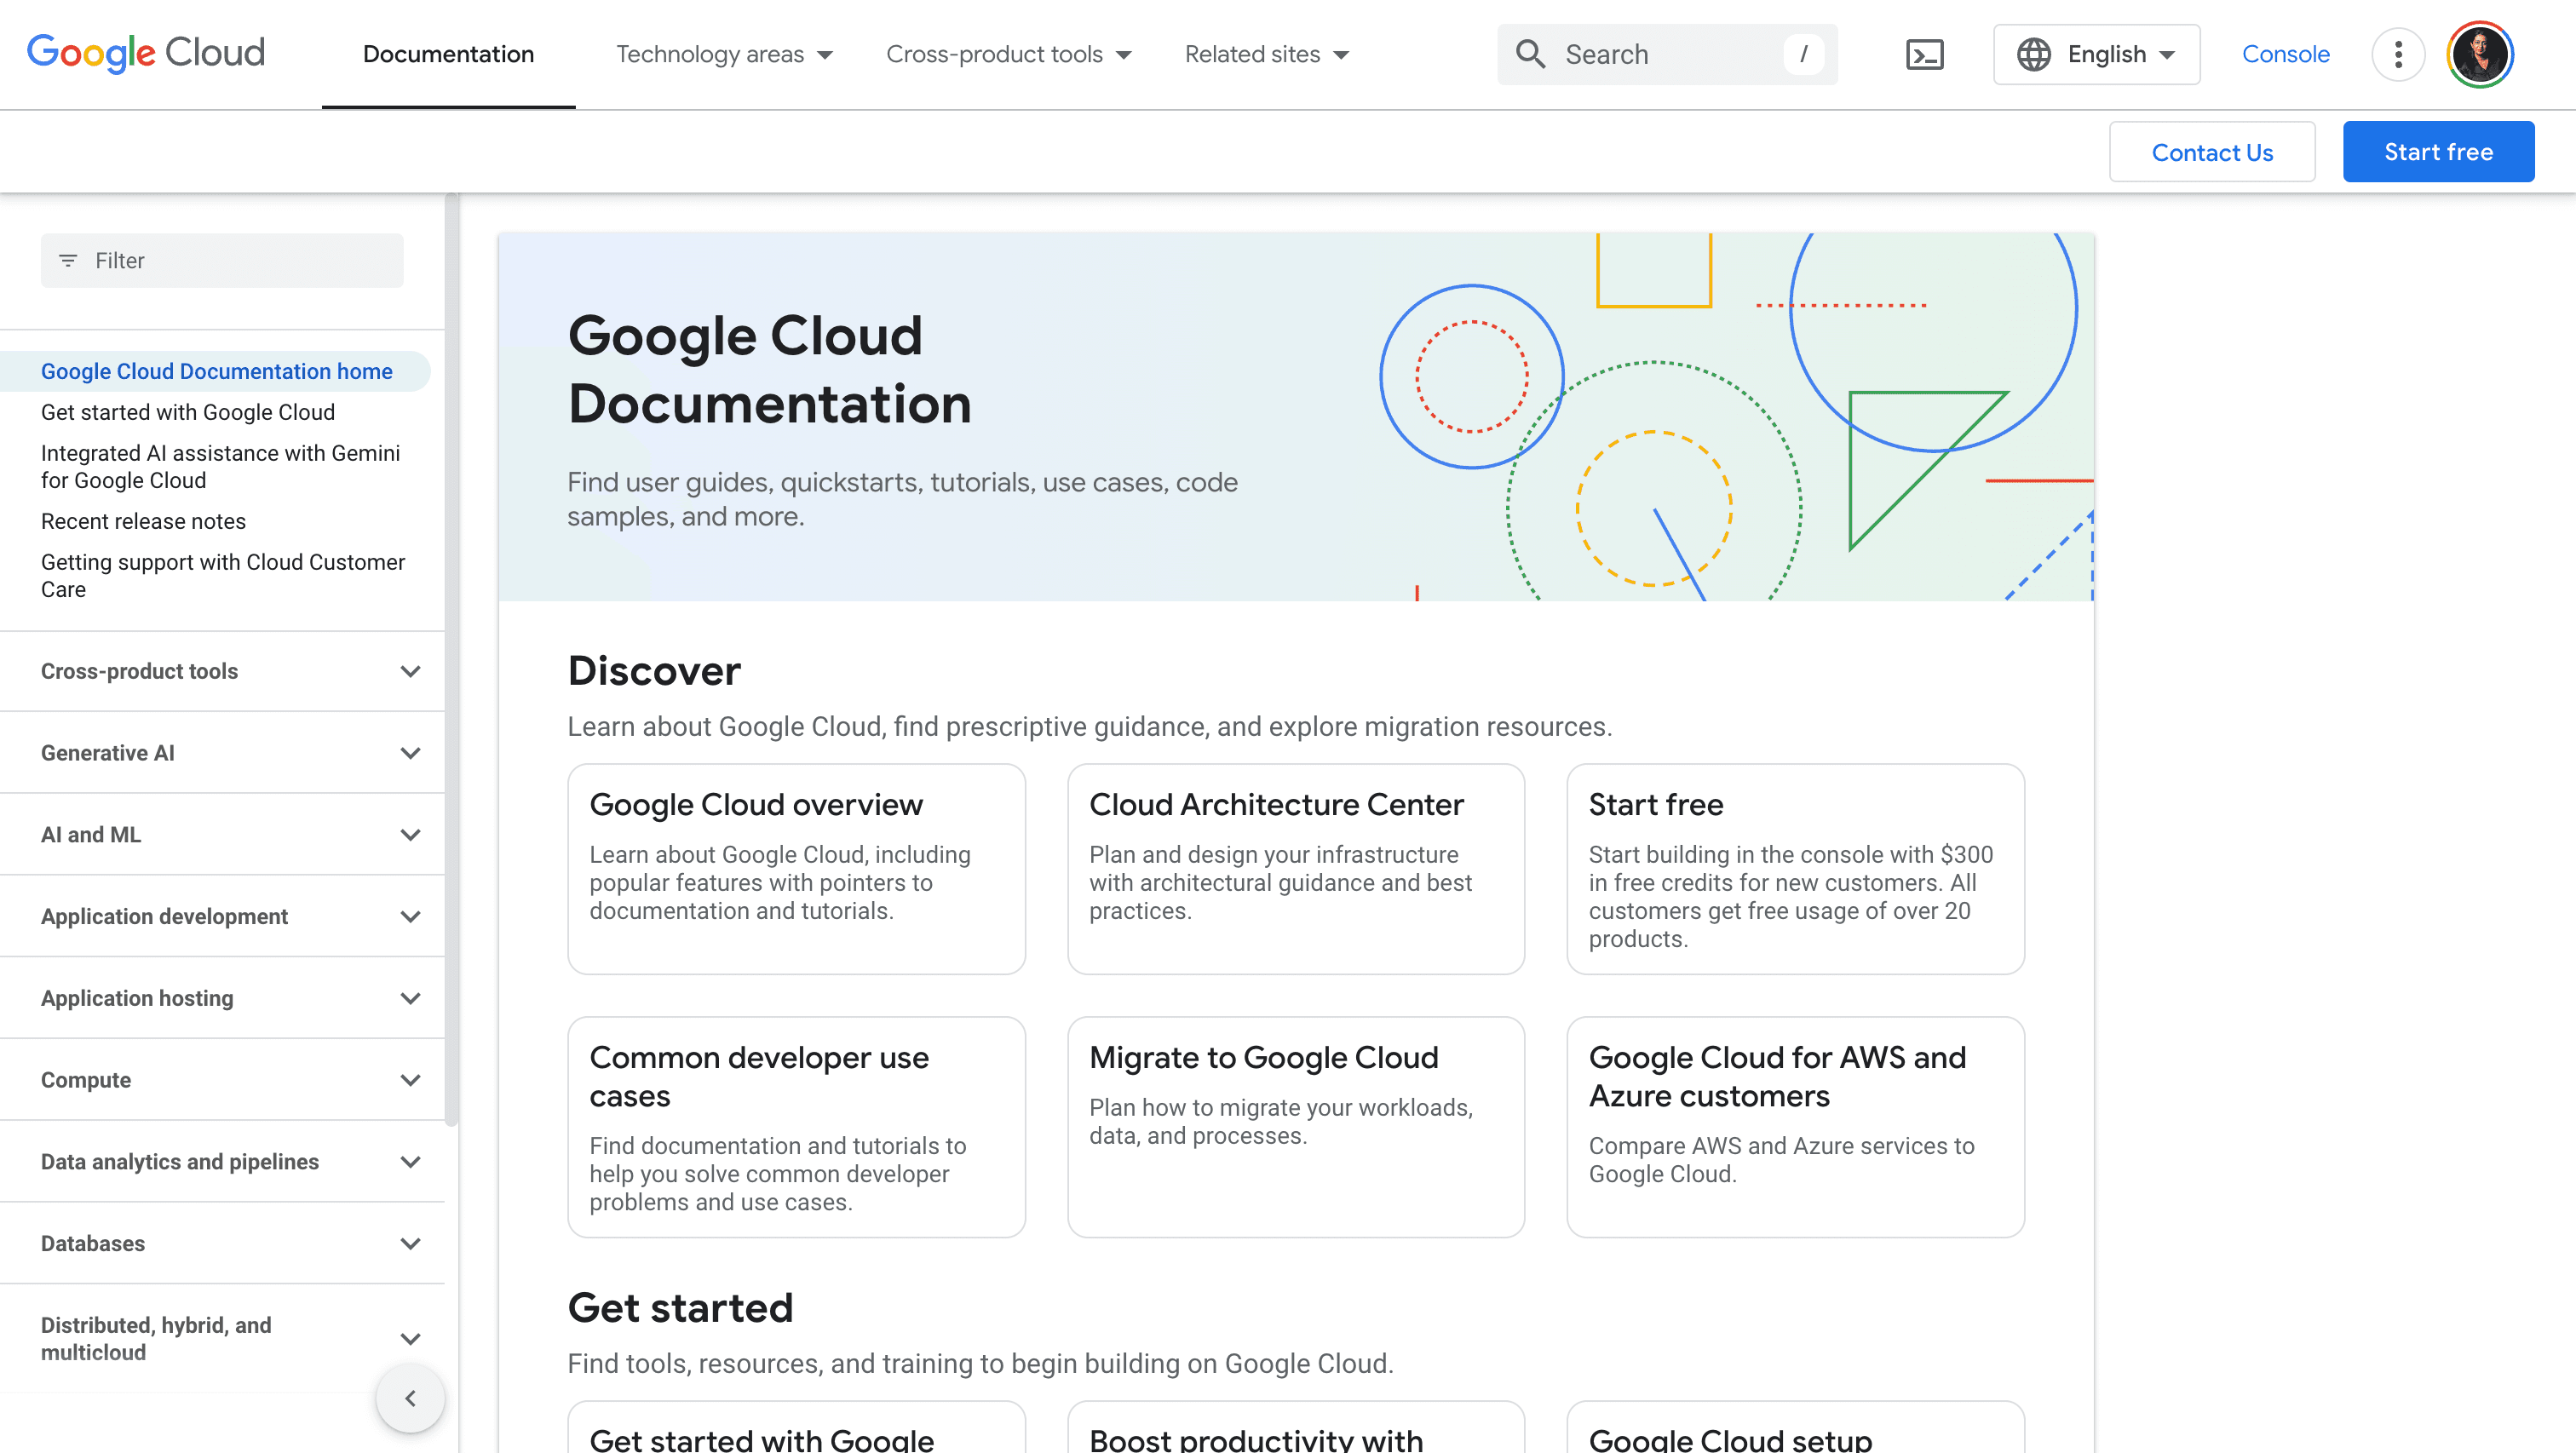Expand Application development section
The width and height of the screenshot is (2576, 1453).
coord(222,917)
